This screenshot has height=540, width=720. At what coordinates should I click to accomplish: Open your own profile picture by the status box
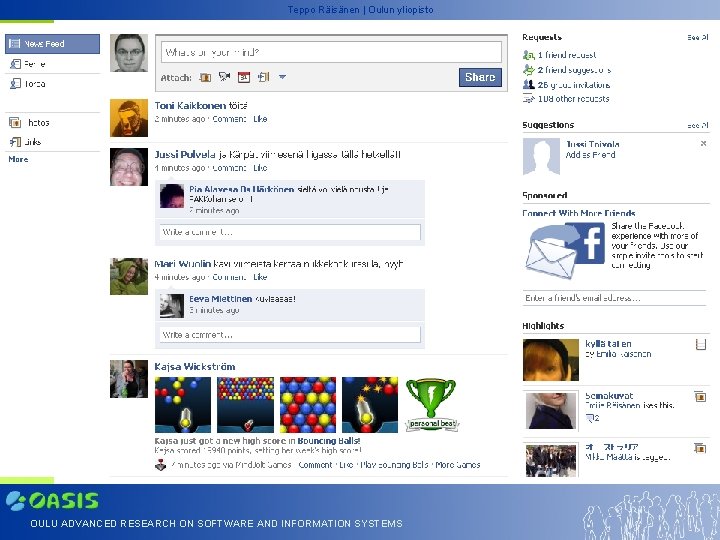pyautogui.click(x=129, y=53)
